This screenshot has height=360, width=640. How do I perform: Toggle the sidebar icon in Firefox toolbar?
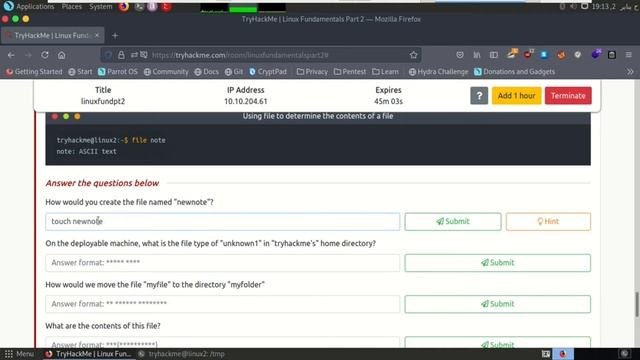493,55
